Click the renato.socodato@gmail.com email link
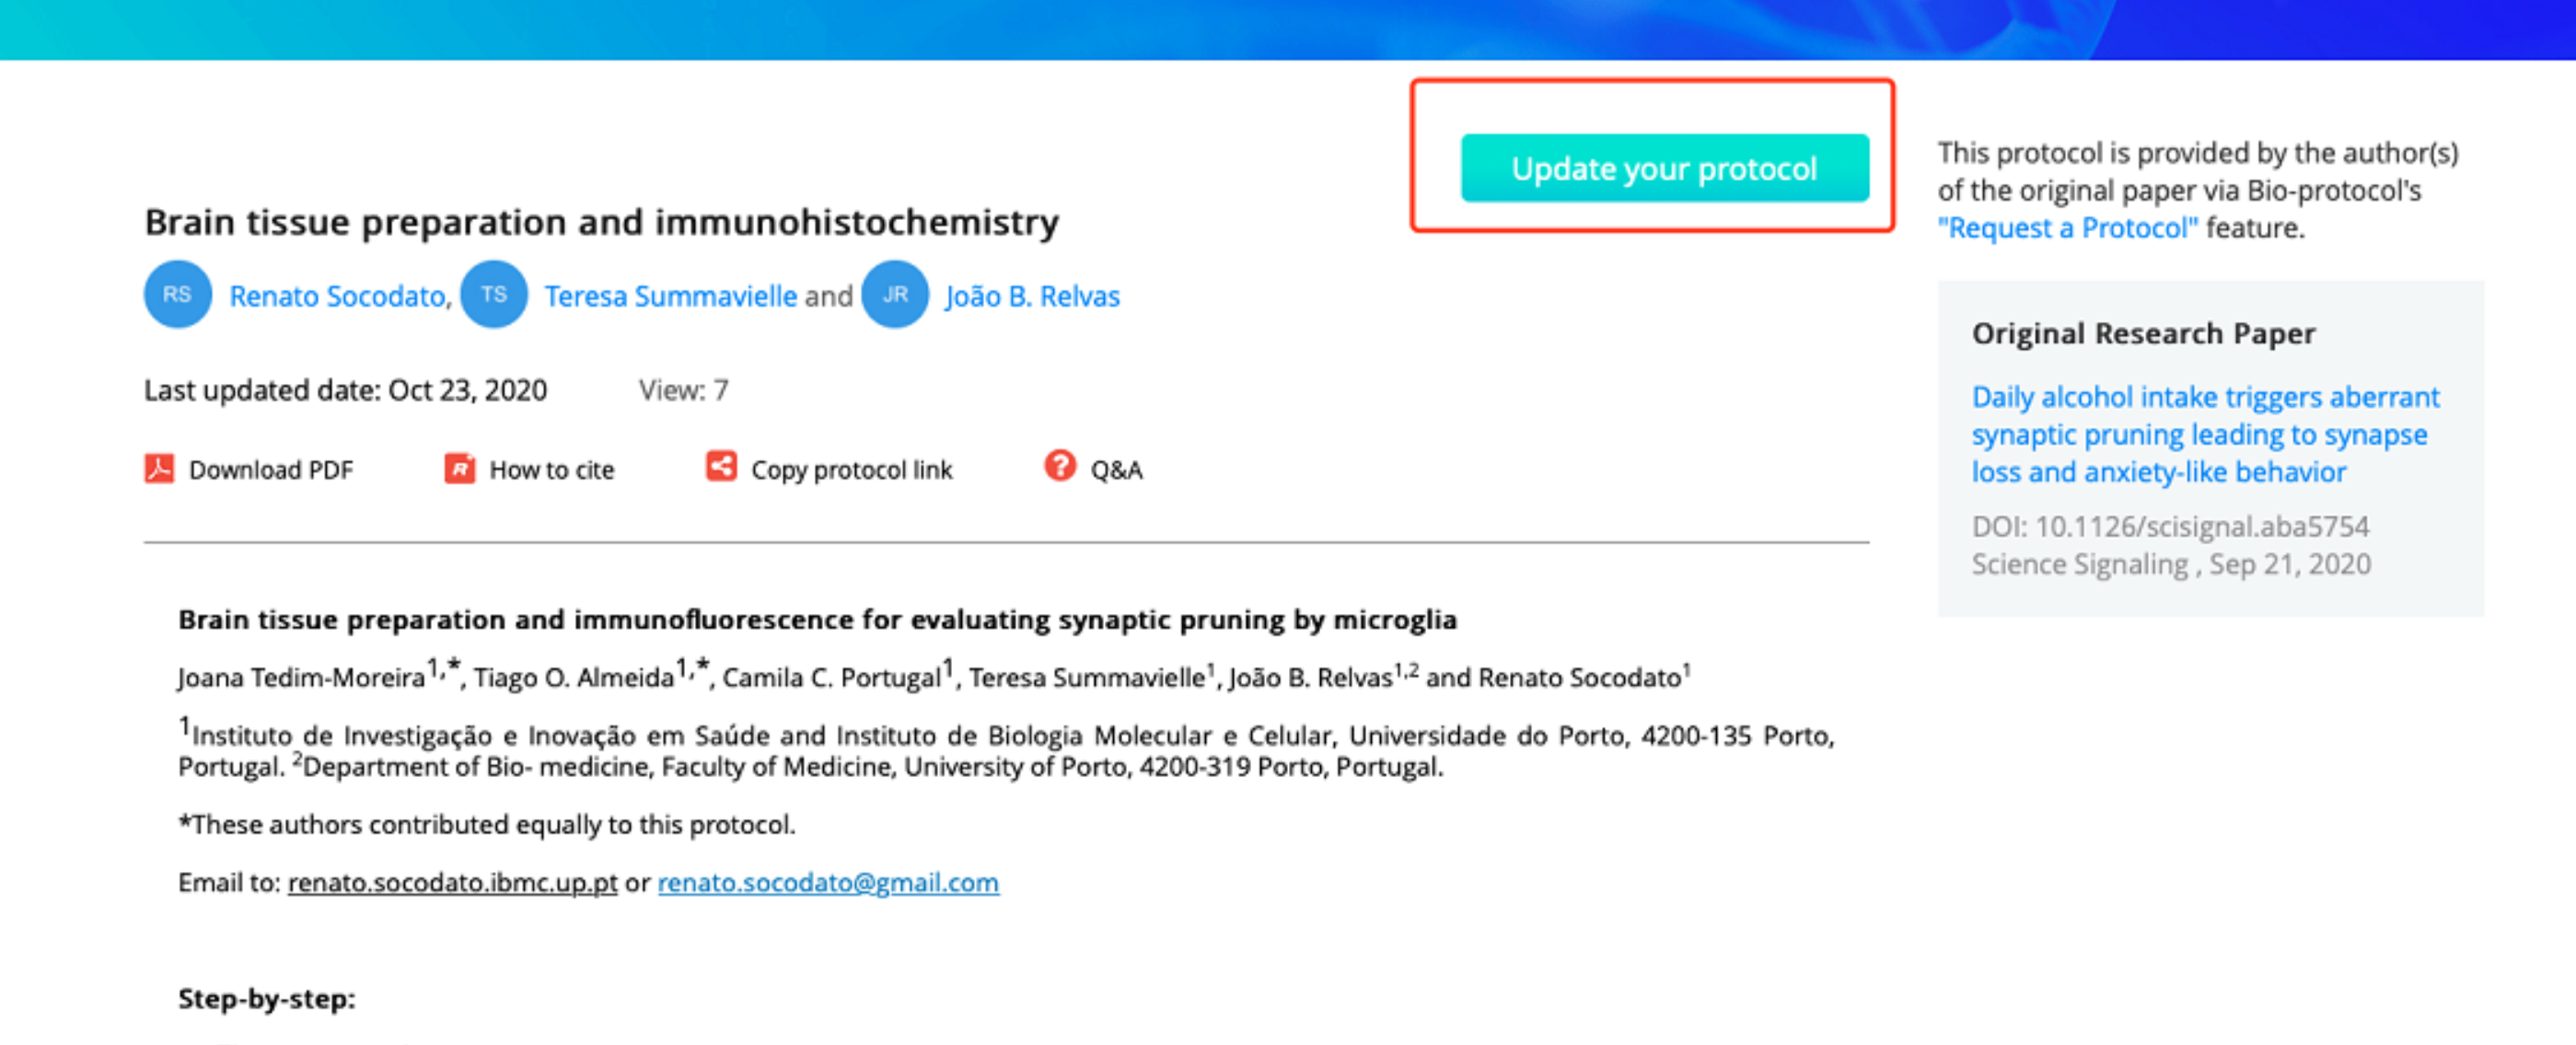The height and width of the screenshot is (1045, 2576). tap(828, 883)
